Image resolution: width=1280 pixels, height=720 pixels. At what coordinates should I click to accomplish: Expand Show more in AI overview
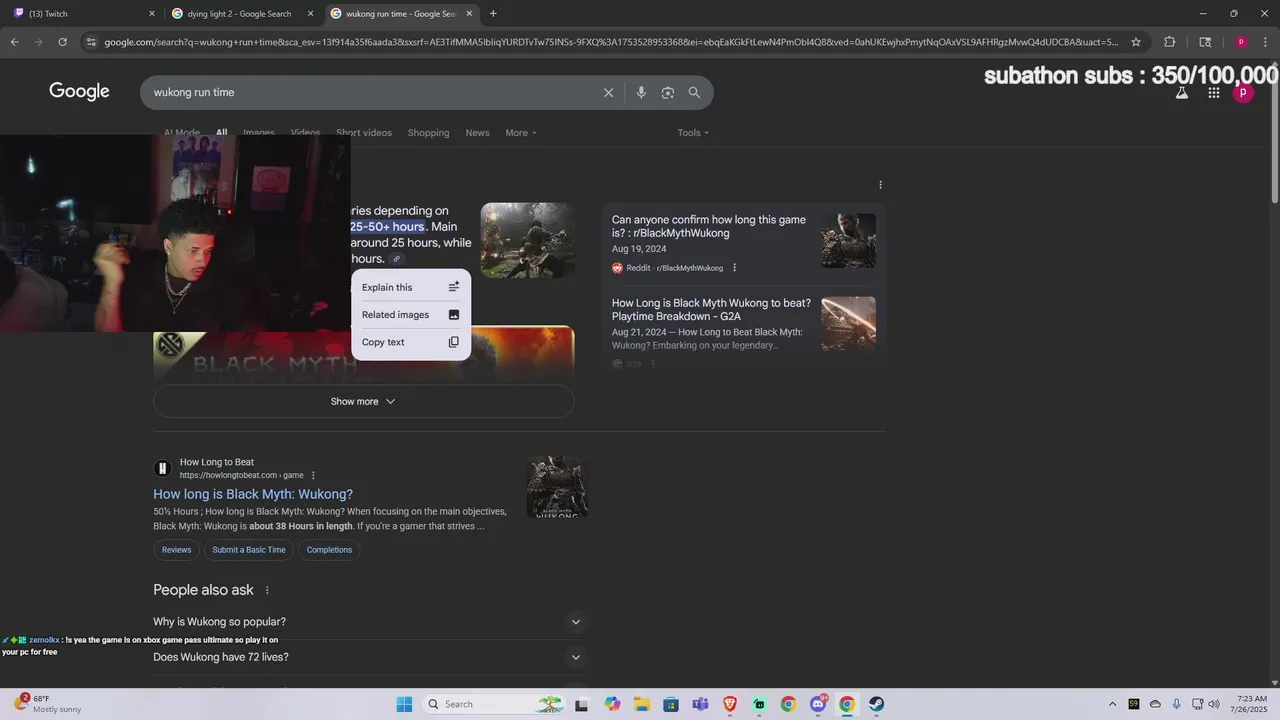364,401
